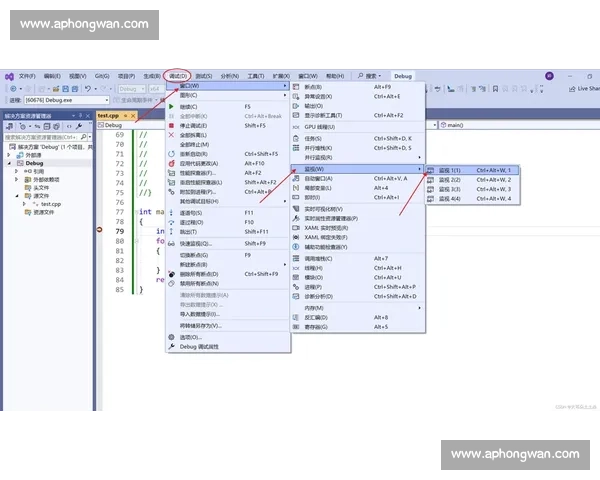Image resolution: width=600 pixels, height=480 pixels.
Task: Open the x64 platform dropdown
Action: [156, 89]
